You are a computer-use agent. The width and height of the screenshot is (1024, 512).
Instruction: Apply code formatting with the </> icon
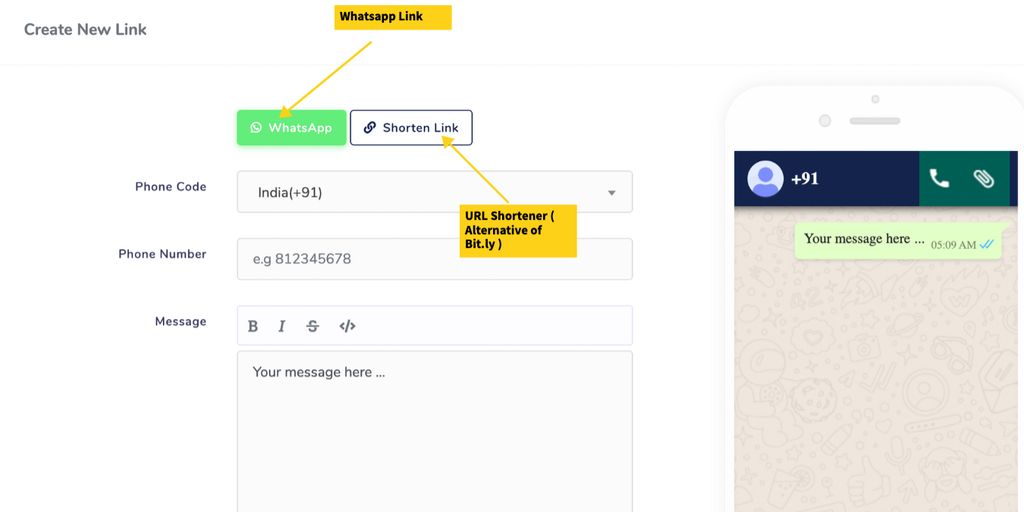click(347, 326)
